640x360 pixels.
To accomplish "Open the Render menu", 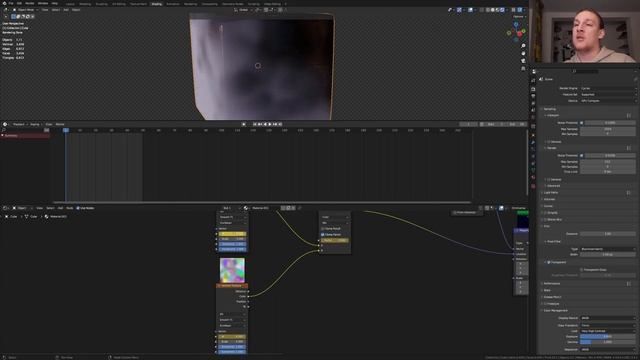I will coord(30,3).
